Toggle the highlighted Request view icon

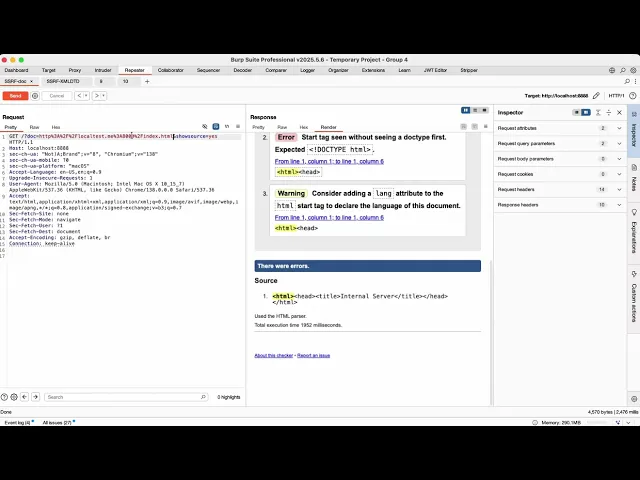click(x=216, y=127)
